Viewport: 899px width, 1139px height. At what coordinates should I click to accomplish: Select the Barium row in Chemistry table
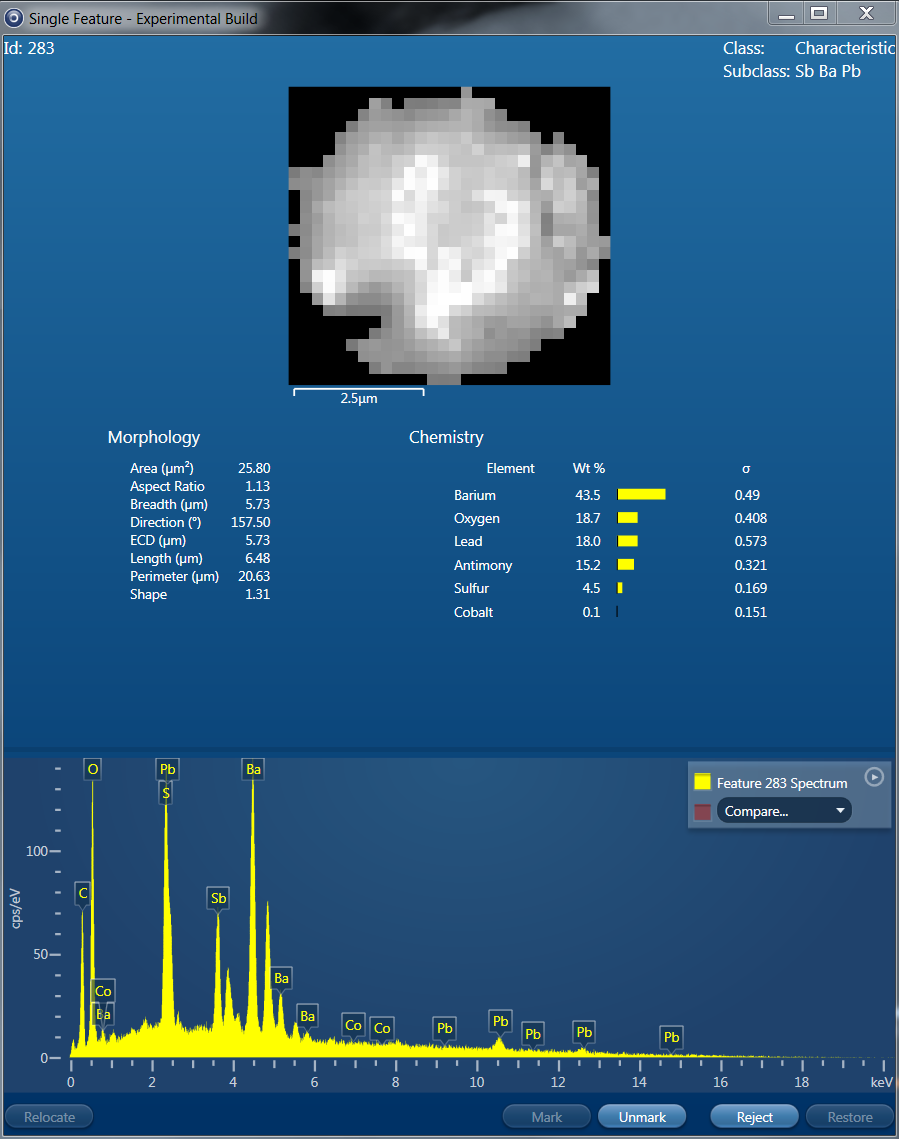(x=475, y=495)
